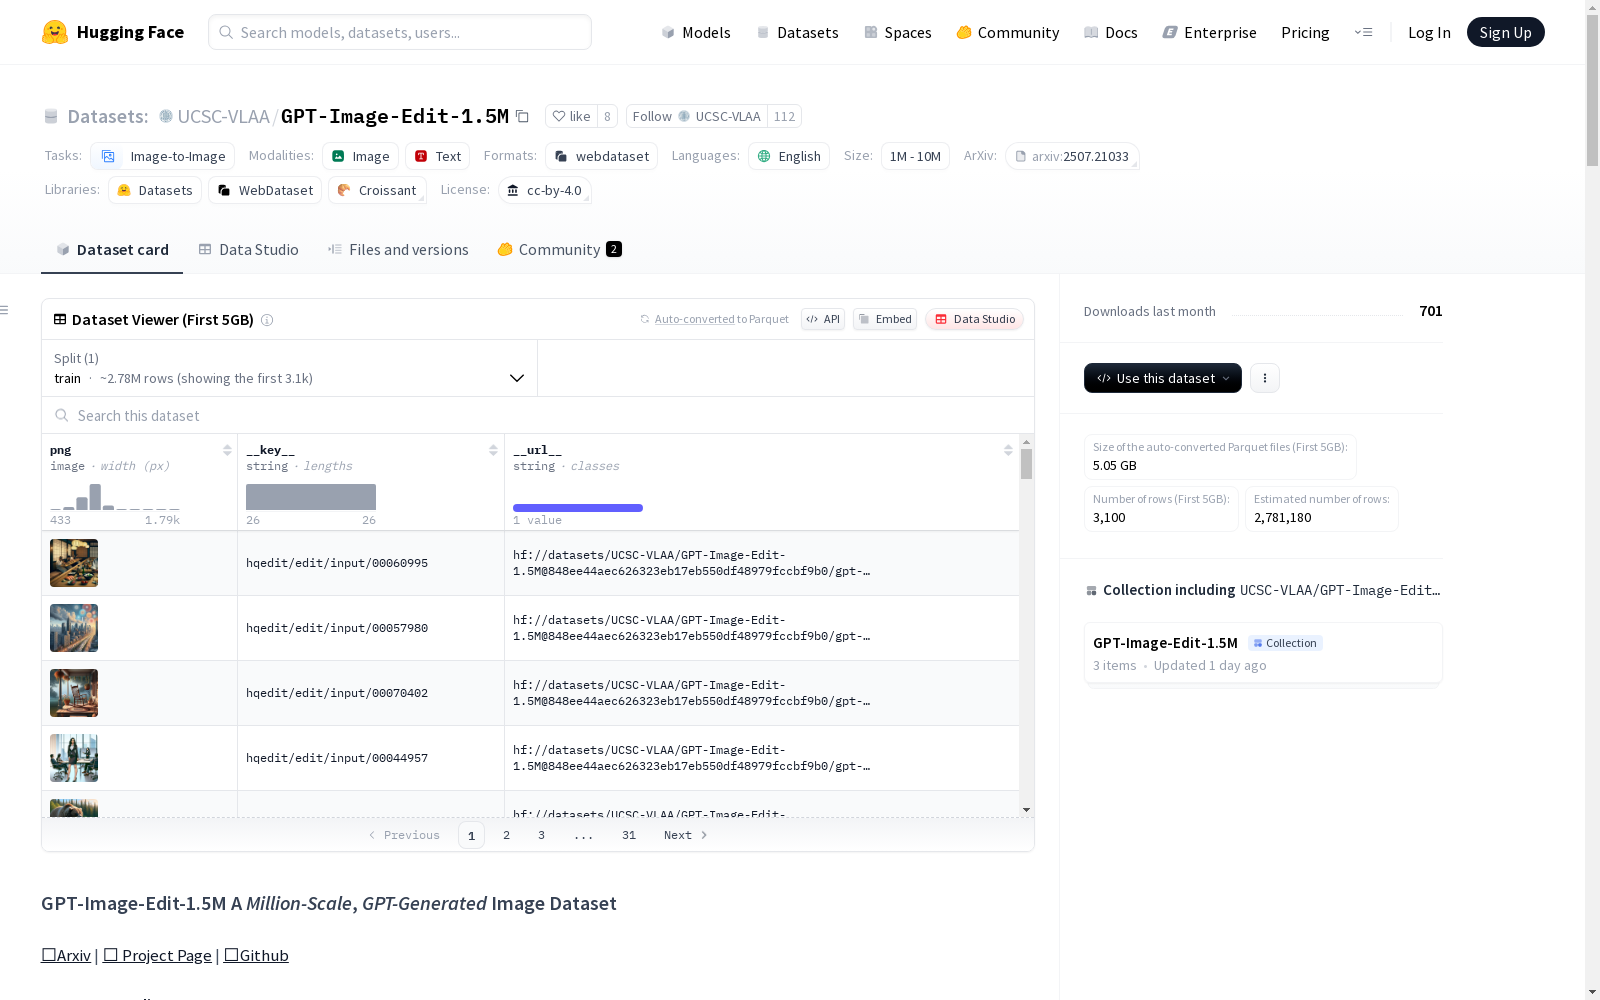The image size is (1600, 1000).
Task: Click the three-dot more options button
Action: [1265, 378]
